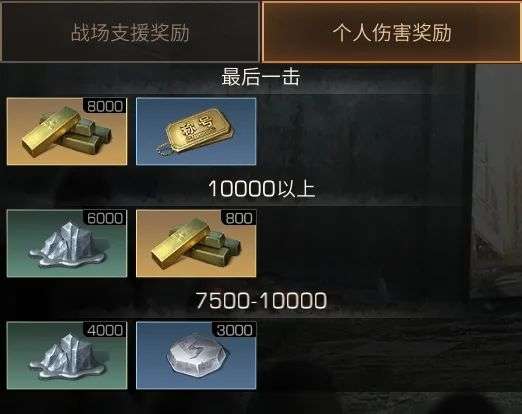Tap the bead chain on the dog tag
This screenshot has width=522, height=414.
[166, 149]
